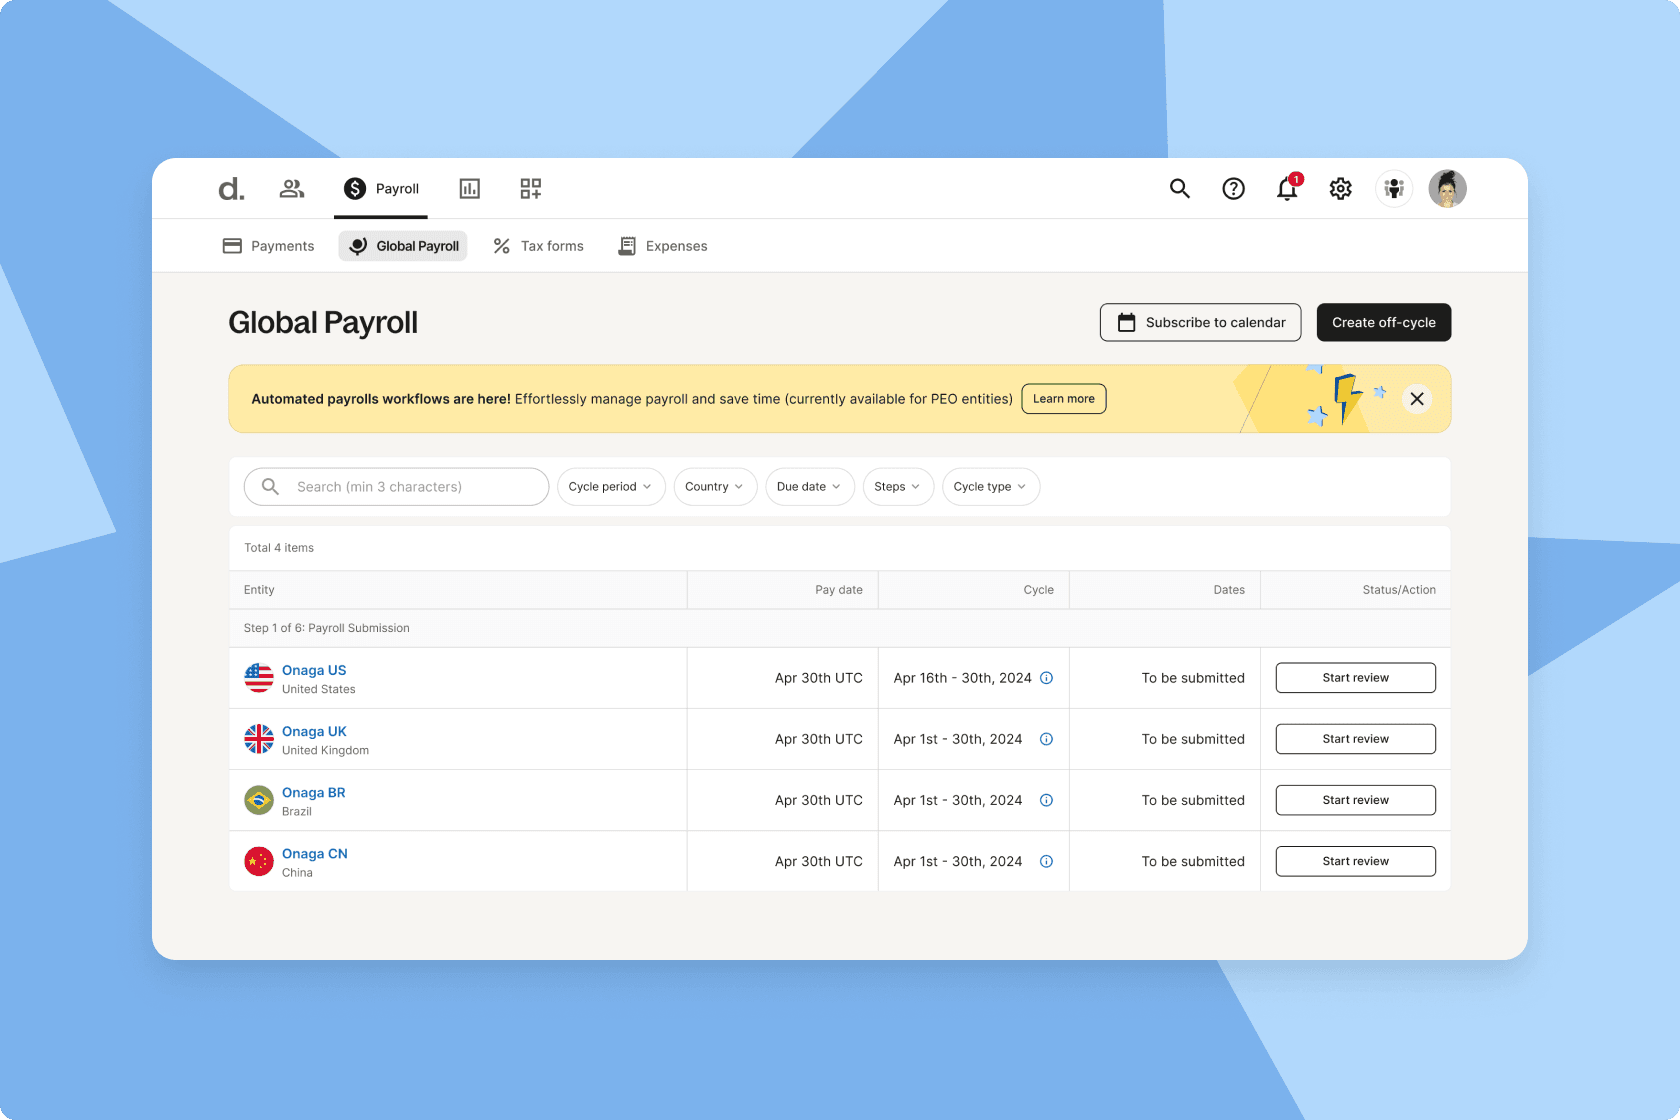Screen dimensions: 1680x1120
Task: Click the organization group icon
Action: 1394,188
